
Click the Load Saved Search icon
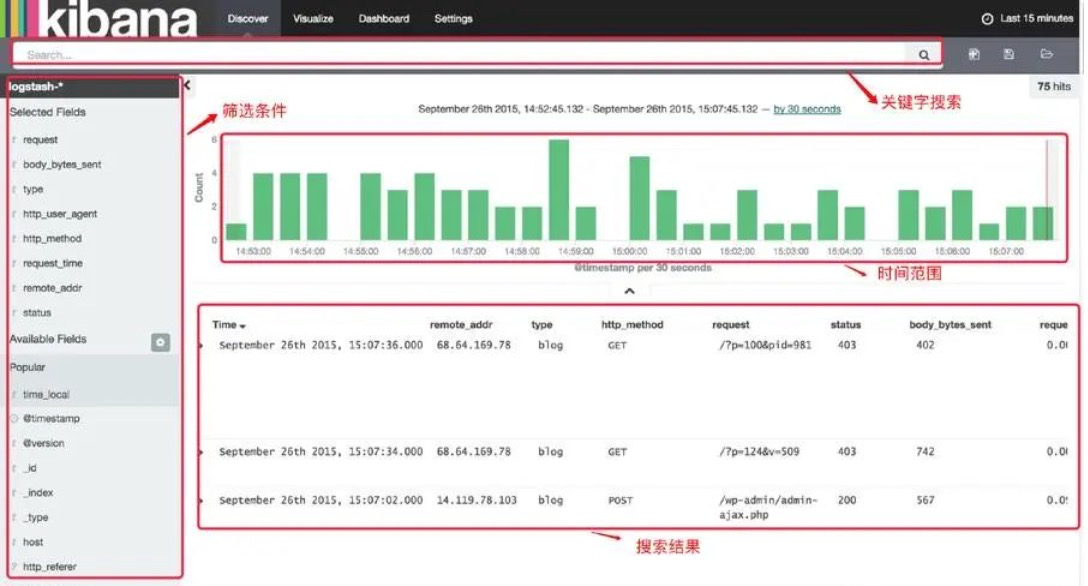1047,55
